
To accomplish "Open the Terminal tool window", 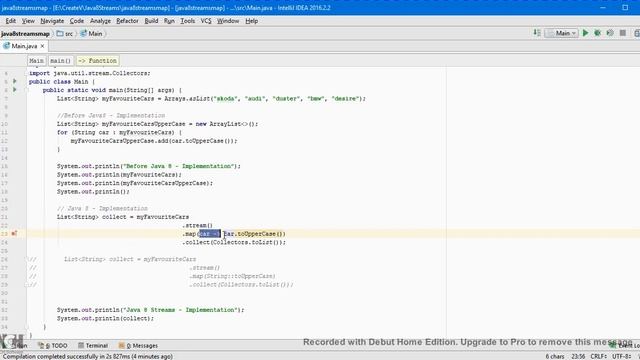I will pos(93,345).
